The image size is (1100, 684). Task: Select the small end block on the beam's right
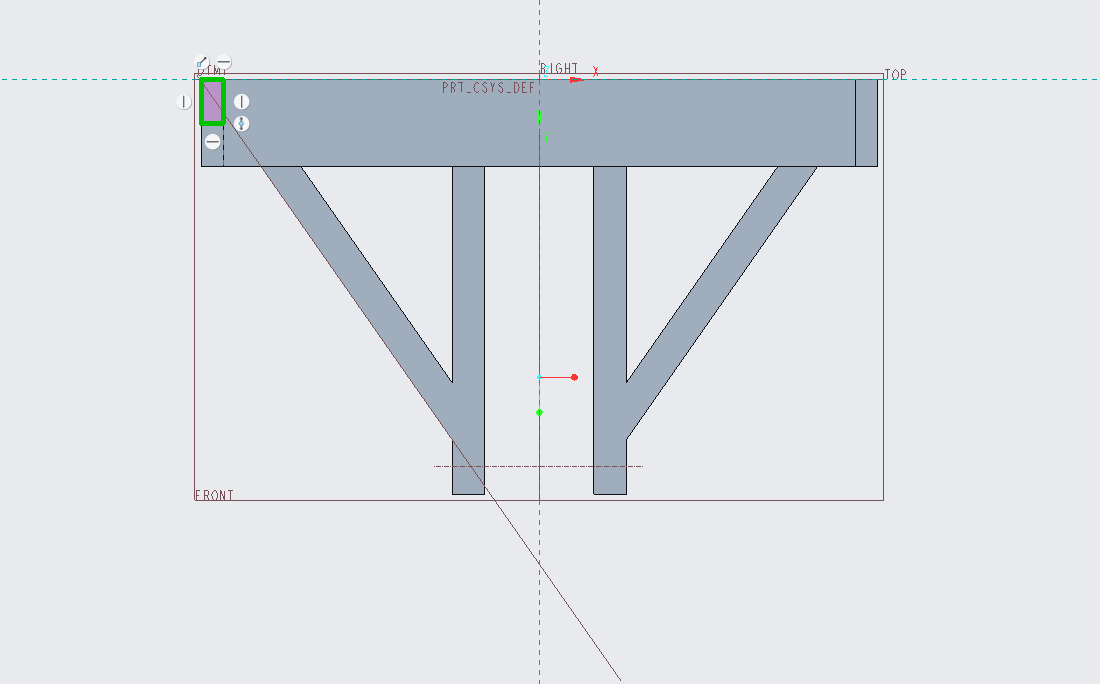[866, 123]
